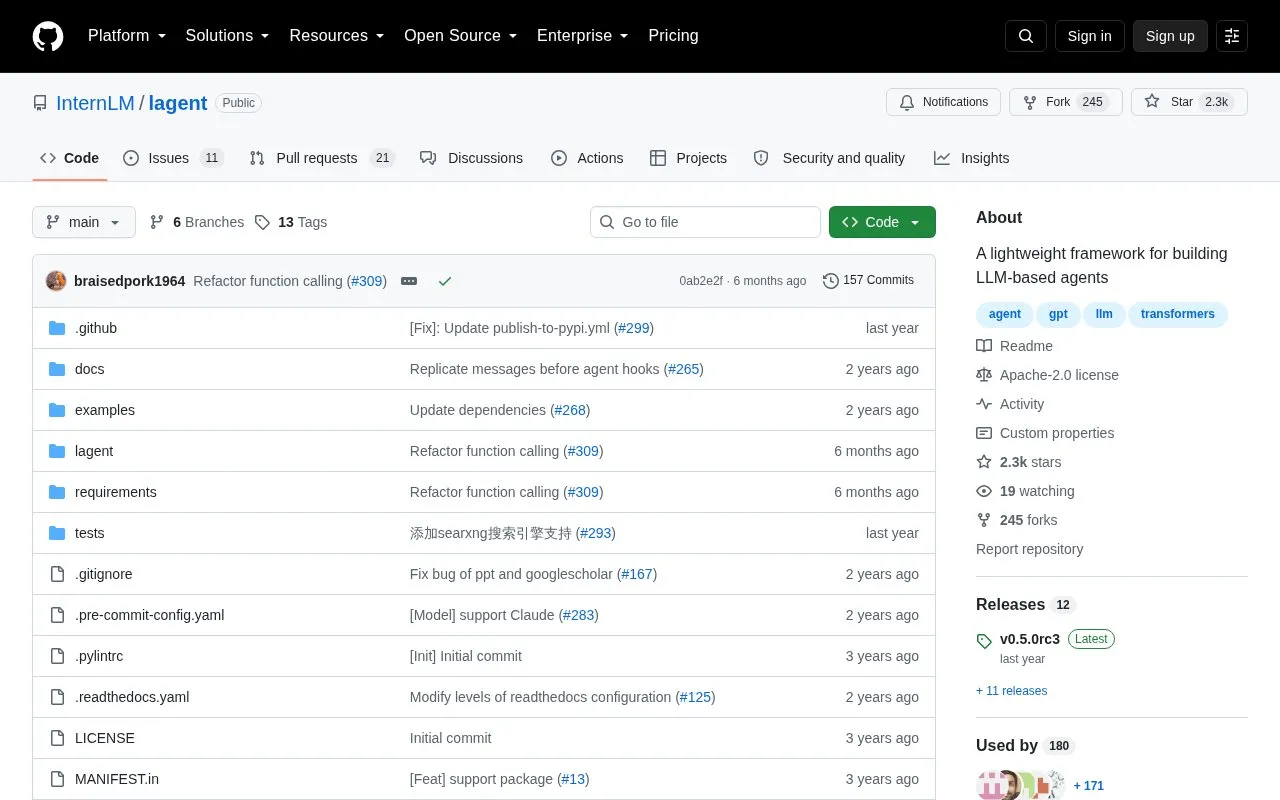The image size is (1280, 800).
Task: Click the Go to file search field
Action: [705, 222]
